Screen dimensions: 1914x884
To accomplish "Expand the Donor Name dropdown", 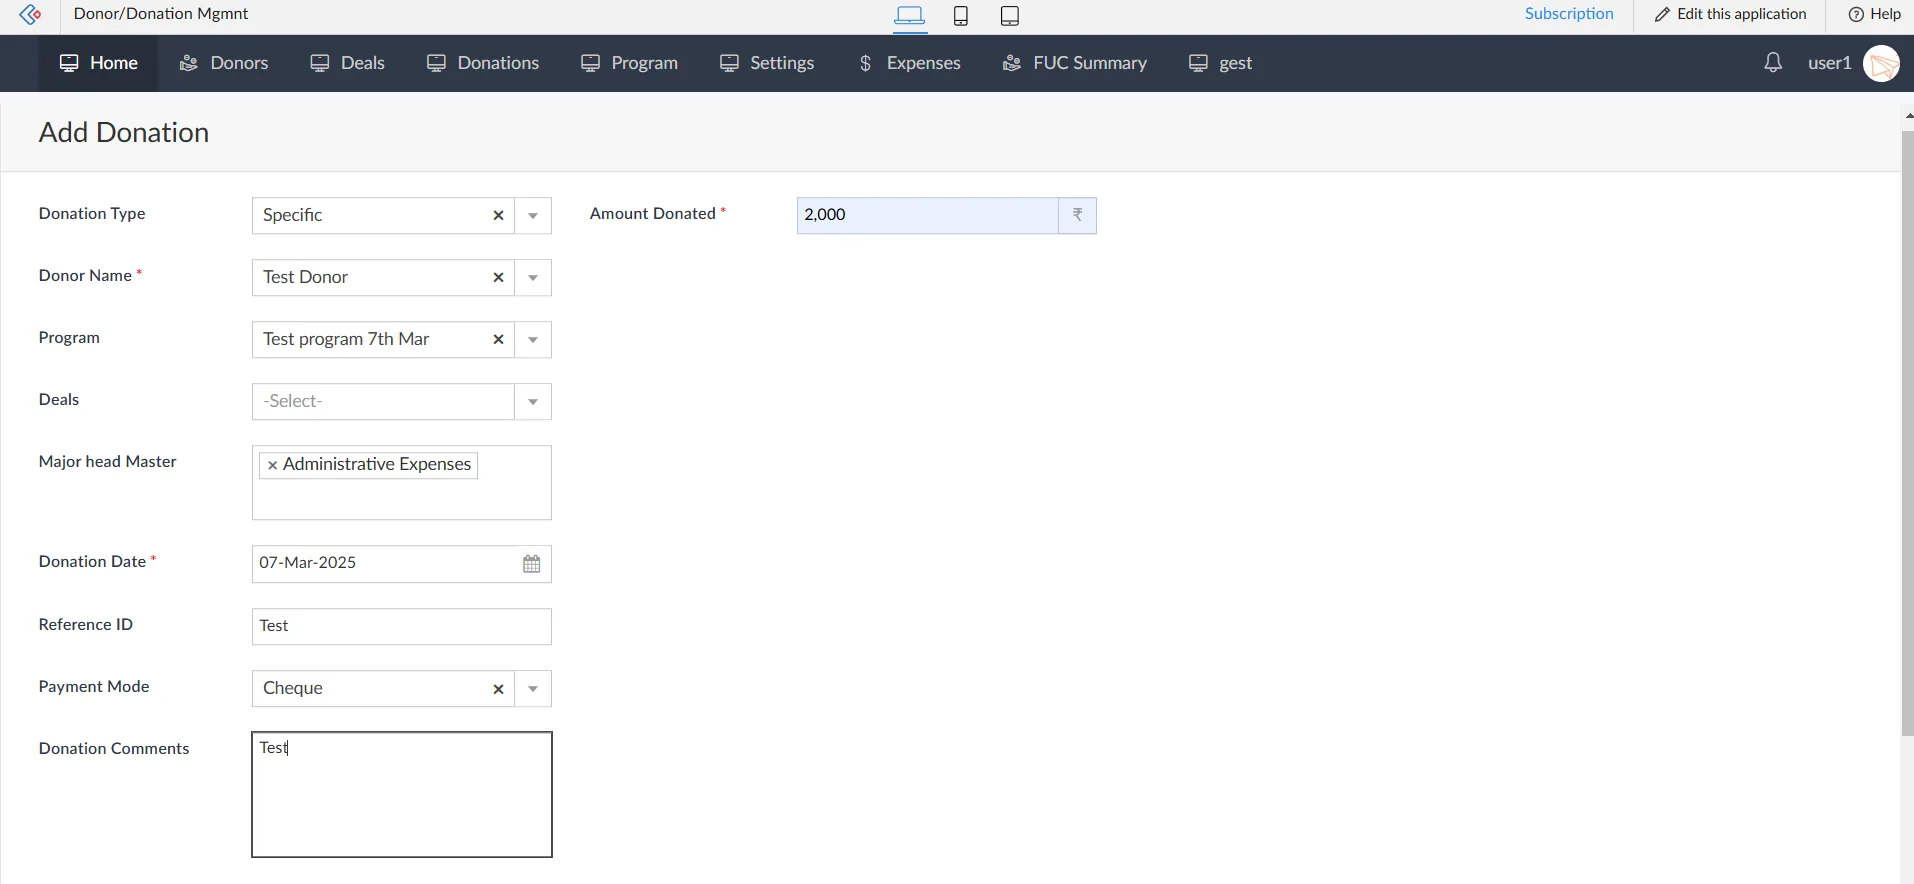I will tap(533, 278).
